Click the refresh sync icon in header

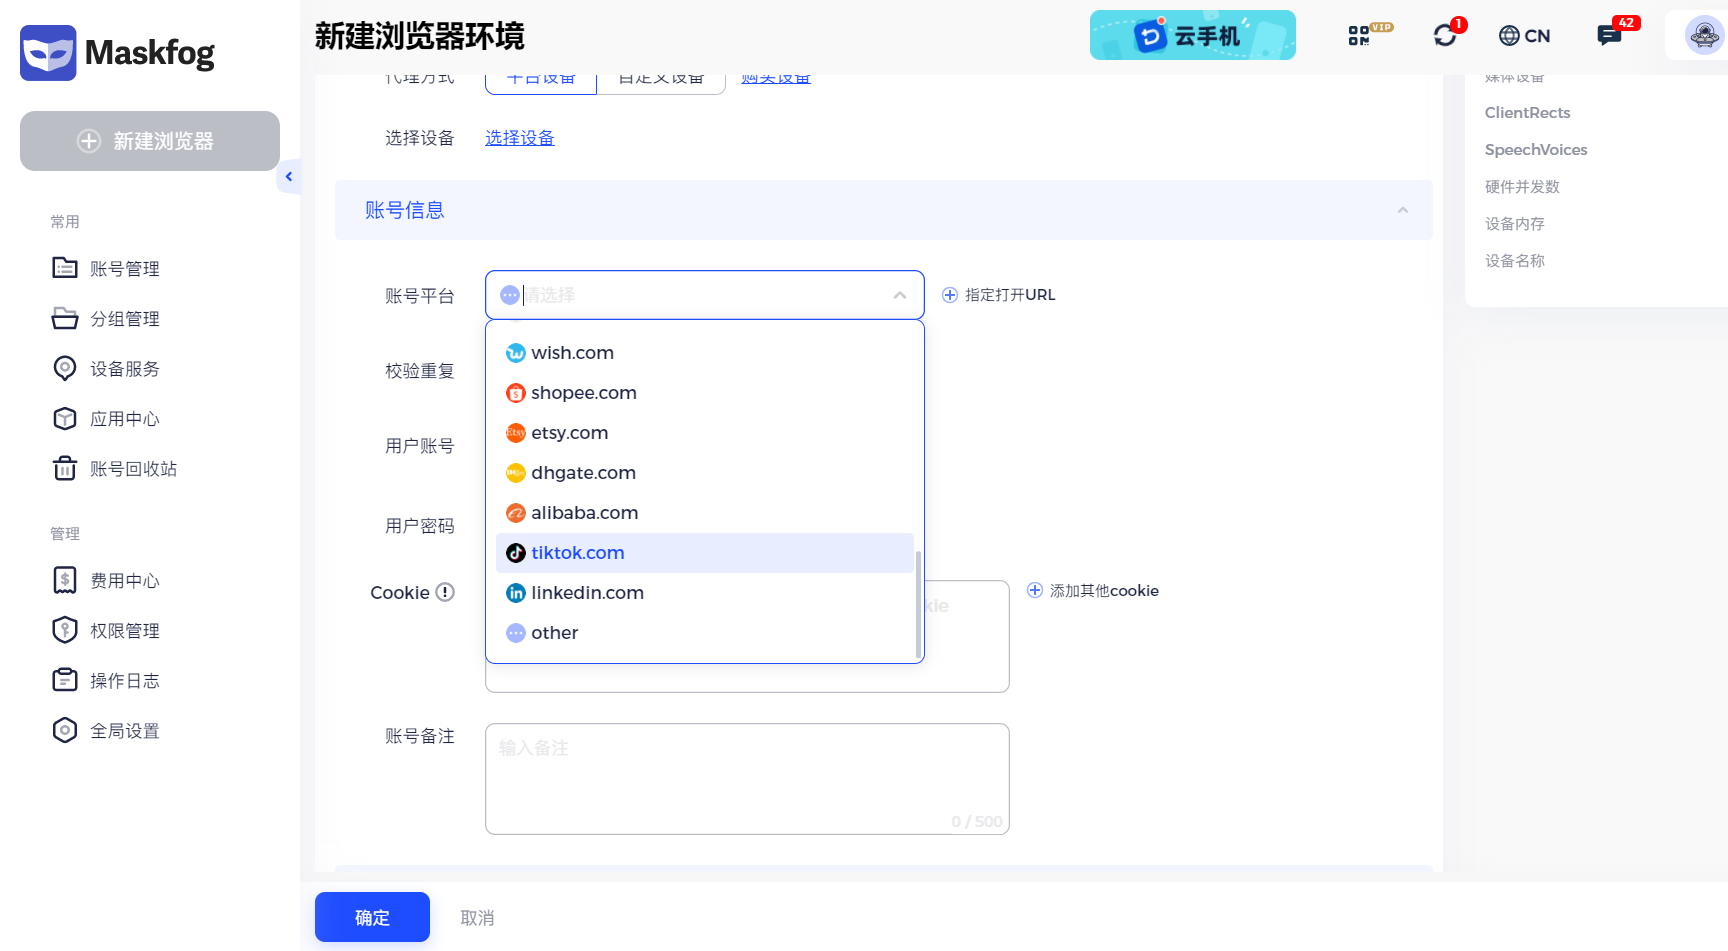(x=1445, y=36)
